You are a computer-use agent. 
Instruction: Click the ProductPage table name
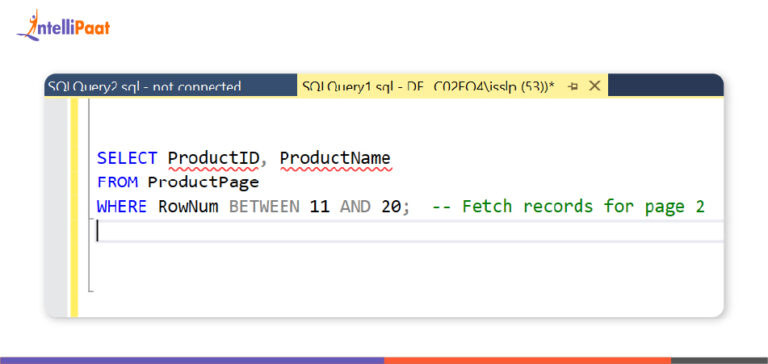203,182
